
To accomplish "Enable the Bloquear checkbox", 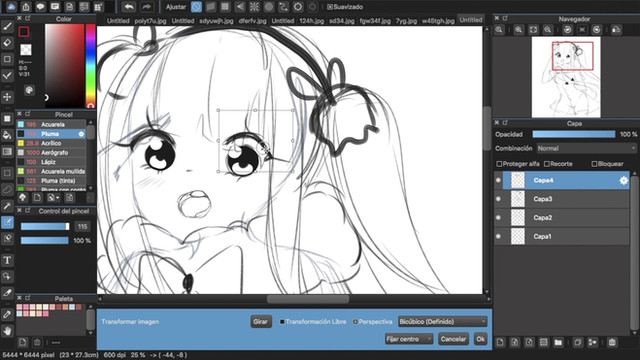I will pyautogui.click(x=594, y=164).
